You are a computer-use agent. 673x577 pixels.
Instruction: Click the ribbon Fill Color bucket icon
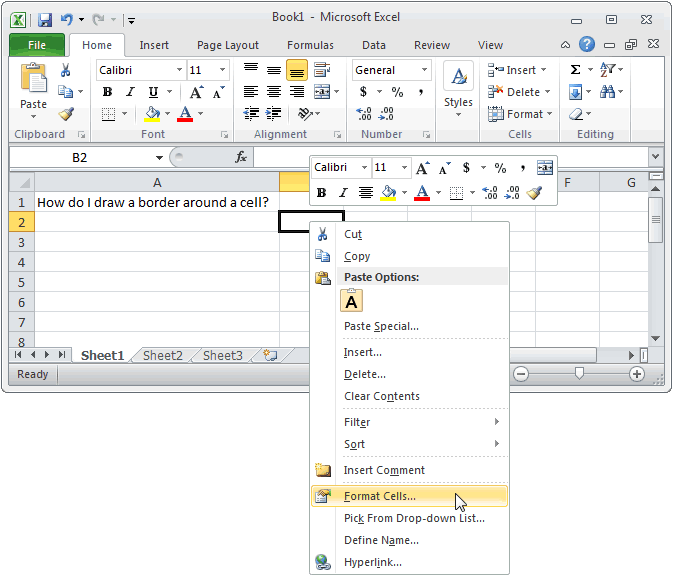point(152,114)
